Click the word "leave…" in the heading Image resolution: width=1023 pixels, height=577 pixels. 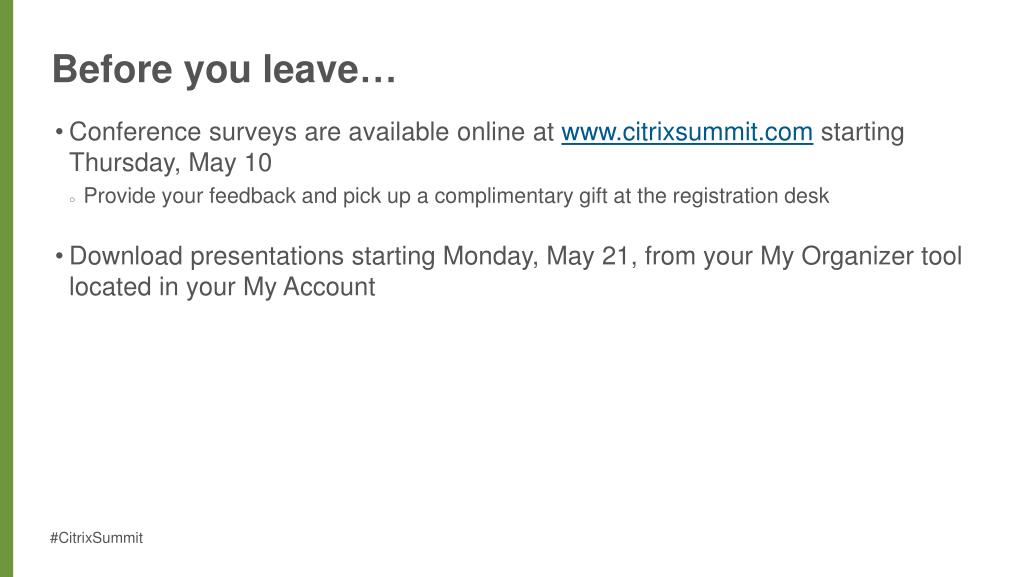pos(329,70)
